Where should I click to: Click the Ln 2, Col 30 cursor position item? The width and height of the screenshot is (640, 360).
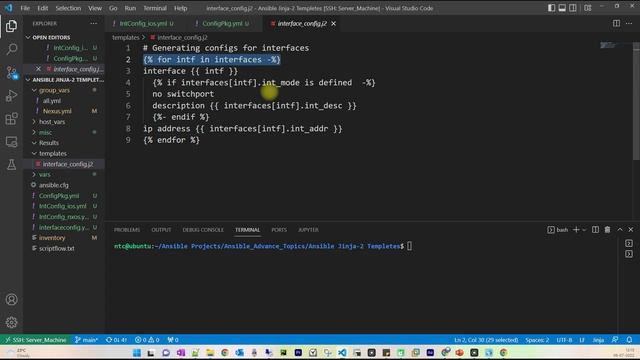click(x=486, y=340)
